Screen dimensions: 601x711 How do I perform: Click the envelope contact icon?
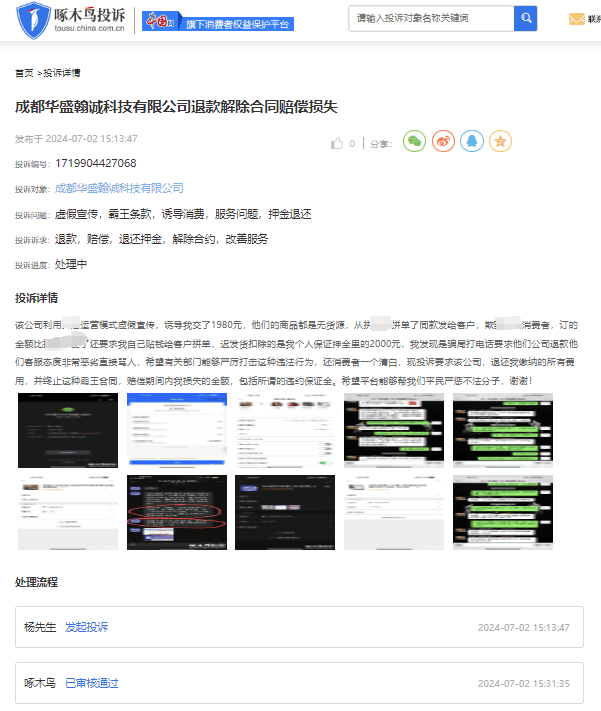coord(577,19)
